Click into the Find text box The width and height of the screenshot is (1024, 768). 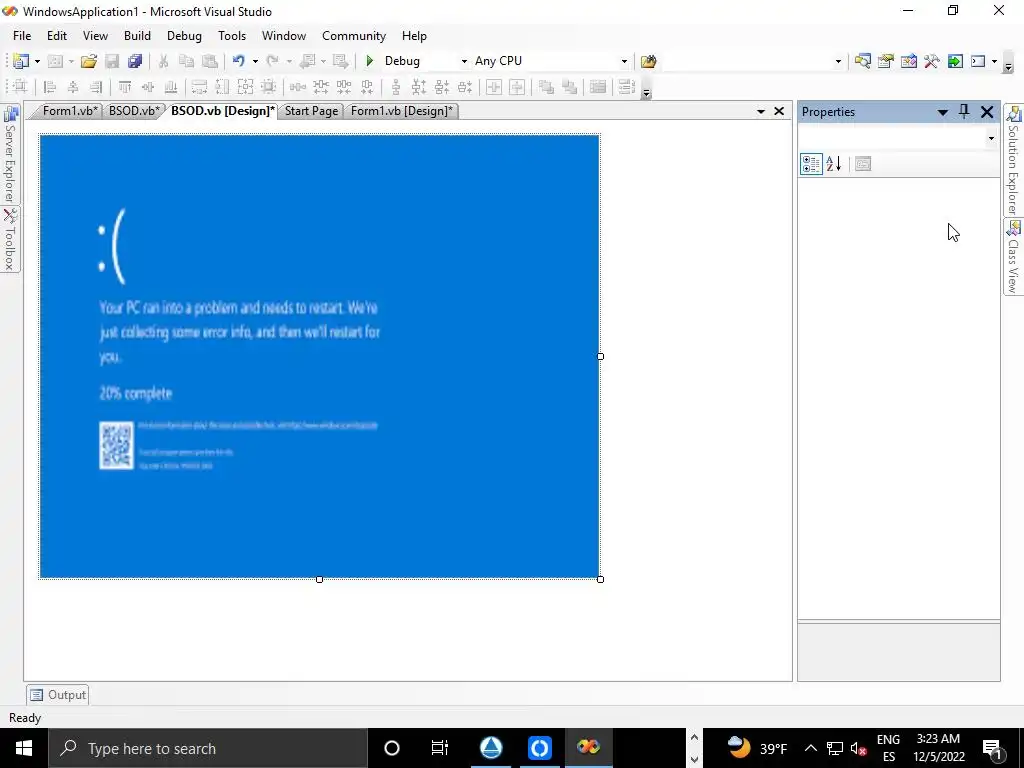pyautogui.click(x=746, y=61)
